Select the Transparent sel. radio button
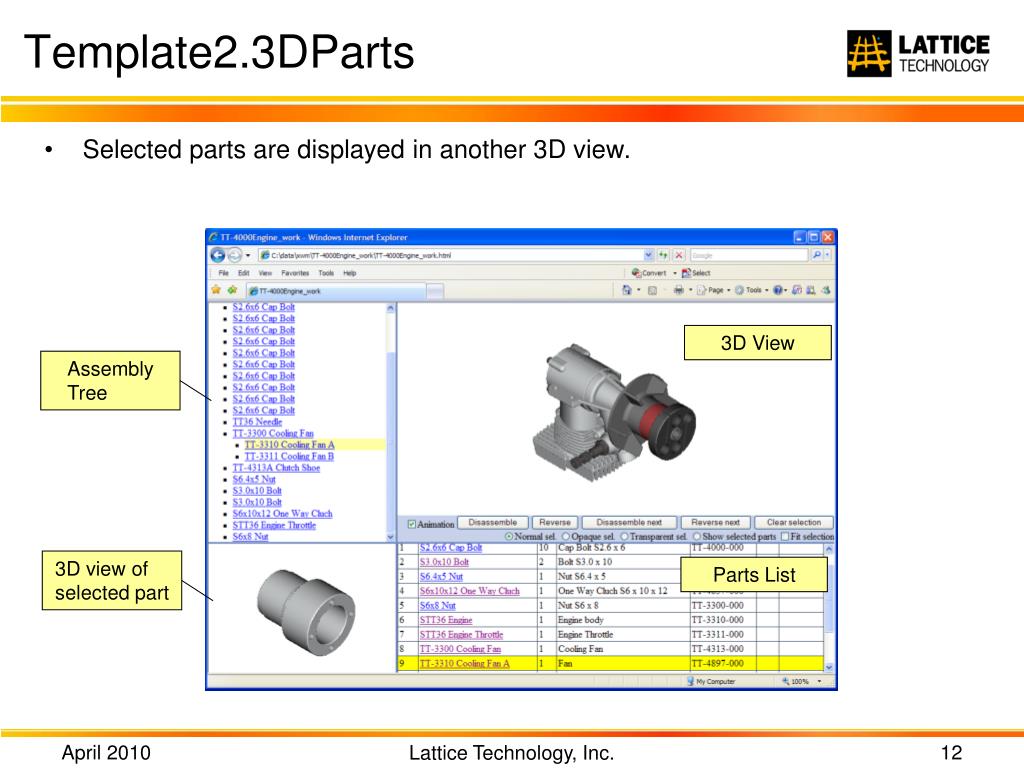 pos(624,536)
